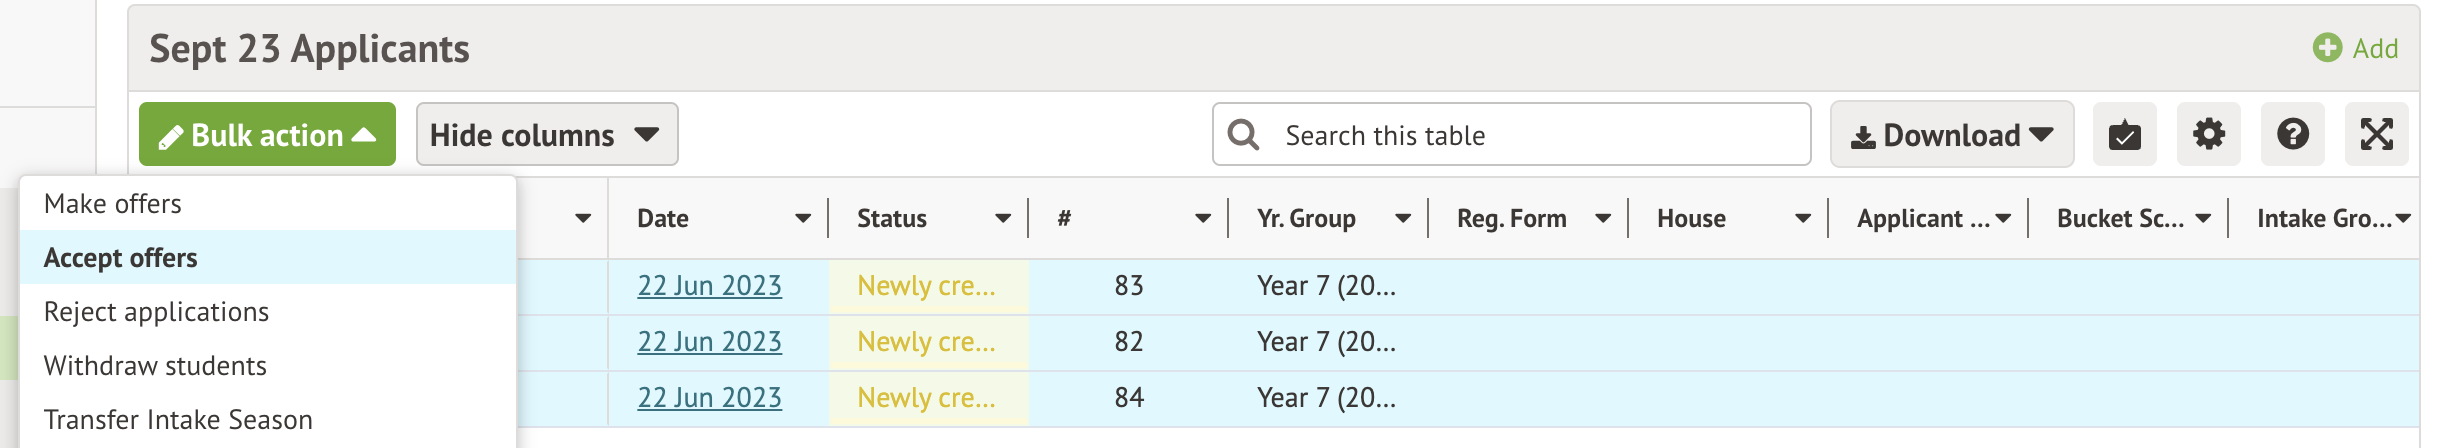Viewport: 2442px width, 448px height.
Task: Click the help question mark icon
Action: click(x=2292, y=134)
